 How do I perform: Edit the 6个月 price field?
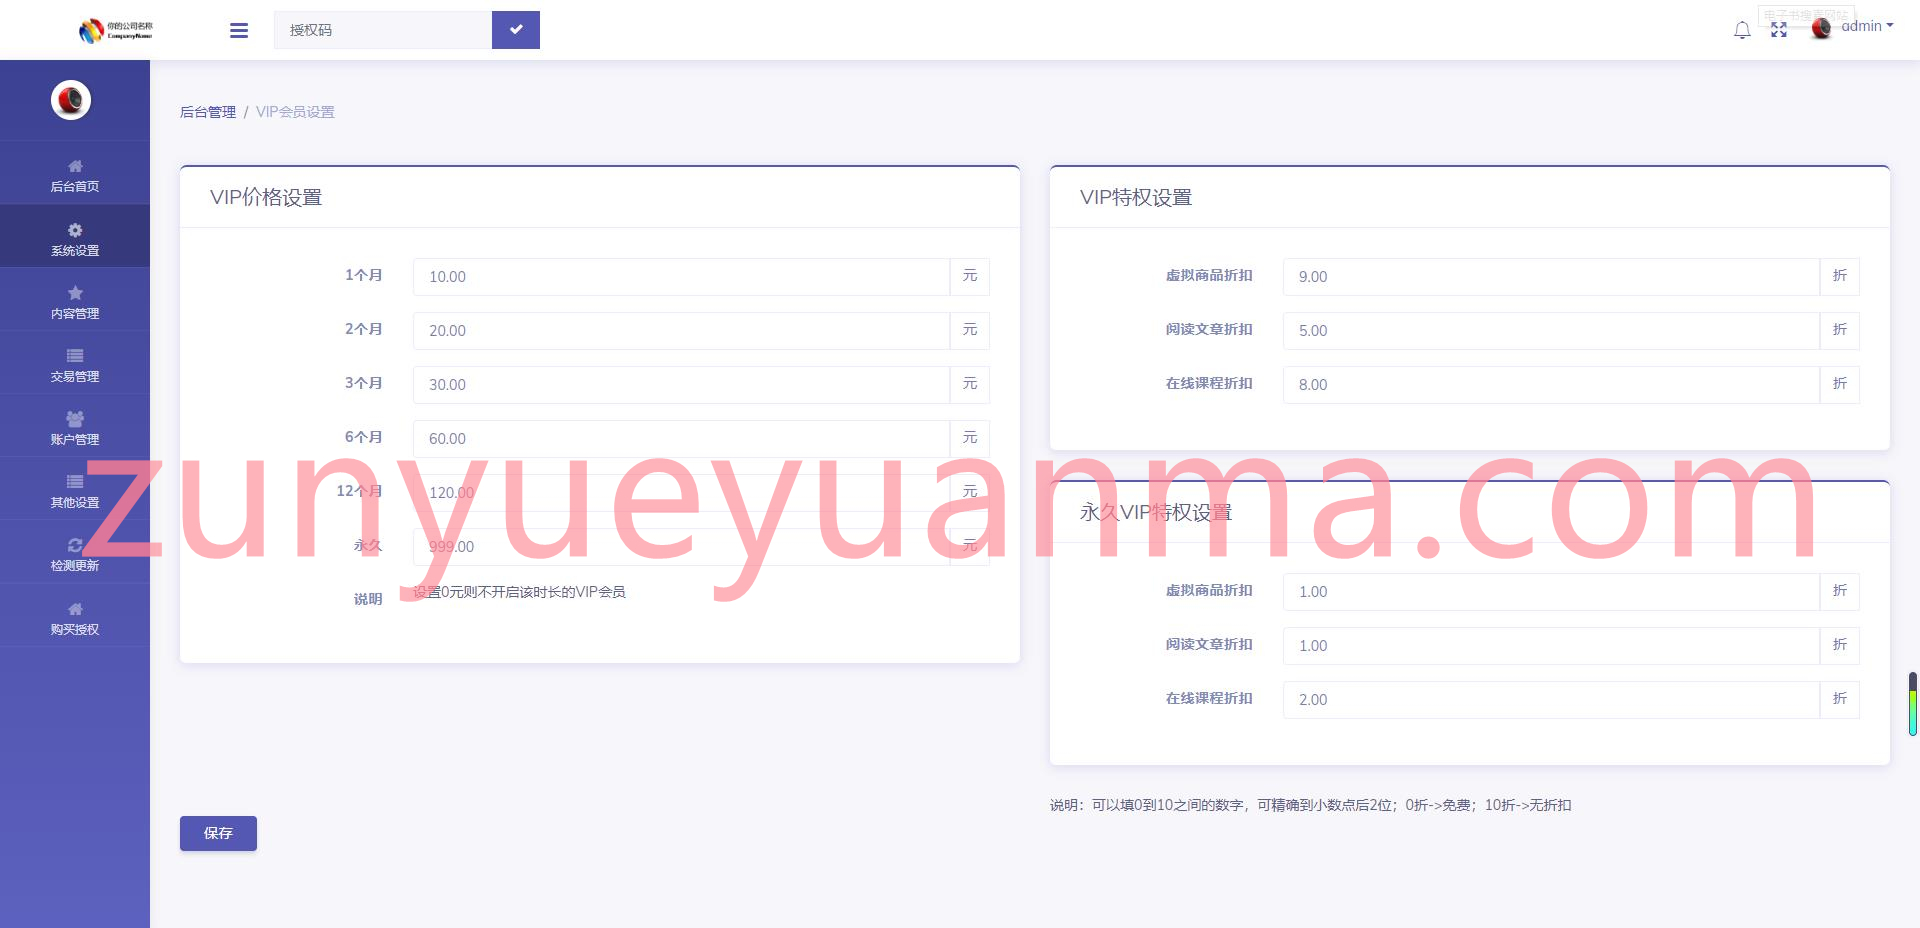[681, 439]
